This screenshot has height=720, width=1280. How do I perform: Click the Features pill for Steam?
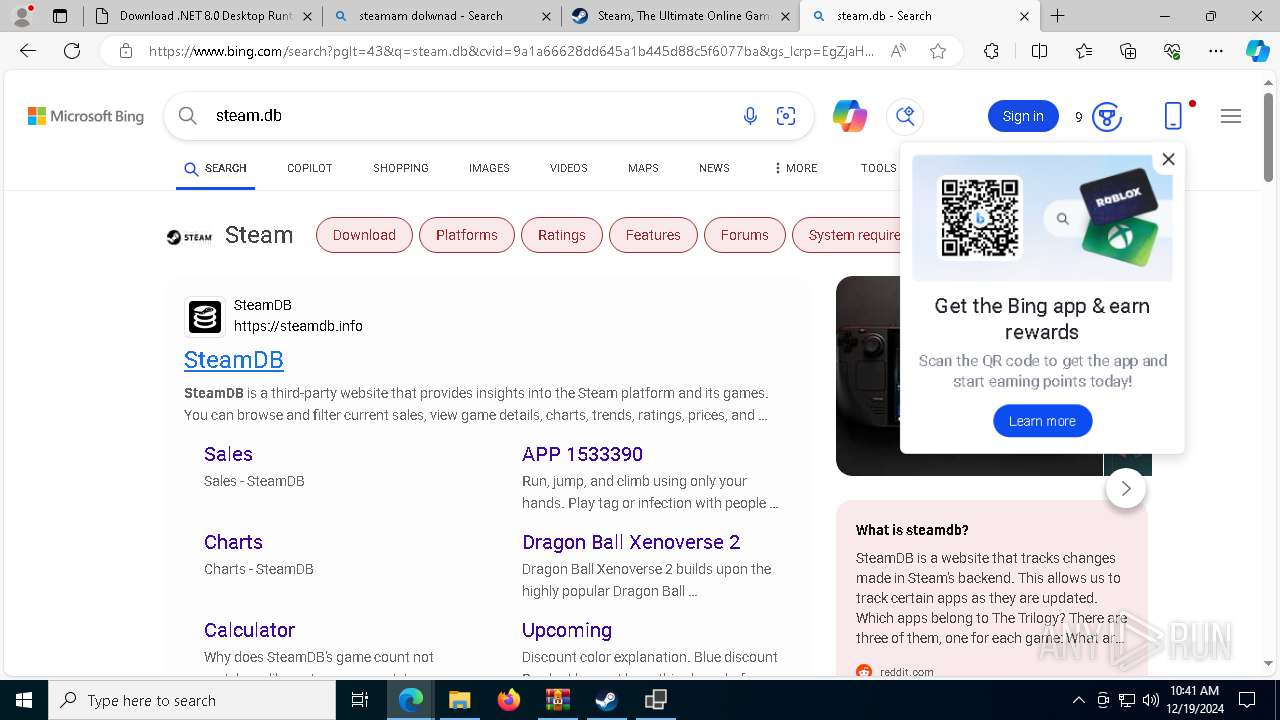[x=653, y=235]
